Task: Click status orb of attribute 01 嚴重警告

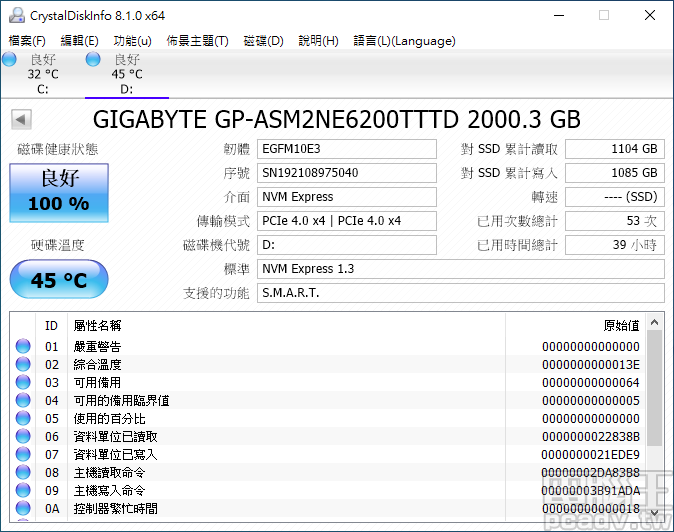Action: pos(23,346)
